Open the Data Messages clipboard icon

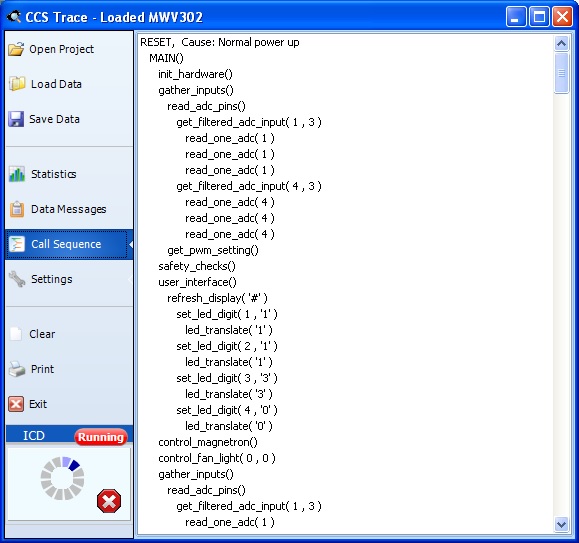tap(17, 209)
